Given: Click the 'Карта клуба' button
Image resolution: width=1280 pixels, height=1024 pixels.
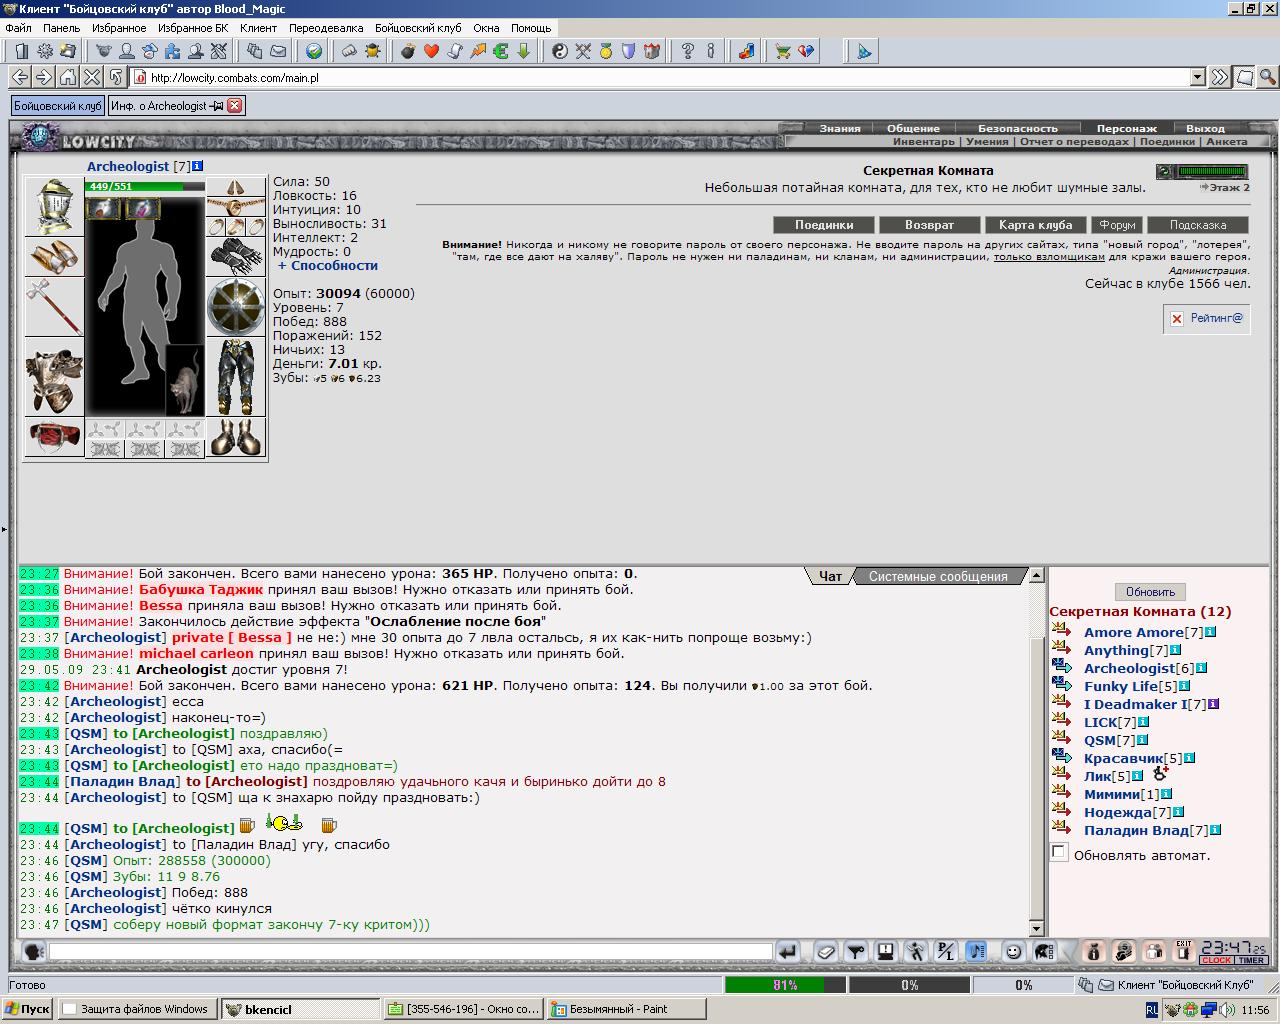Looking at the screenshot, I should [x=1035, y=225].
